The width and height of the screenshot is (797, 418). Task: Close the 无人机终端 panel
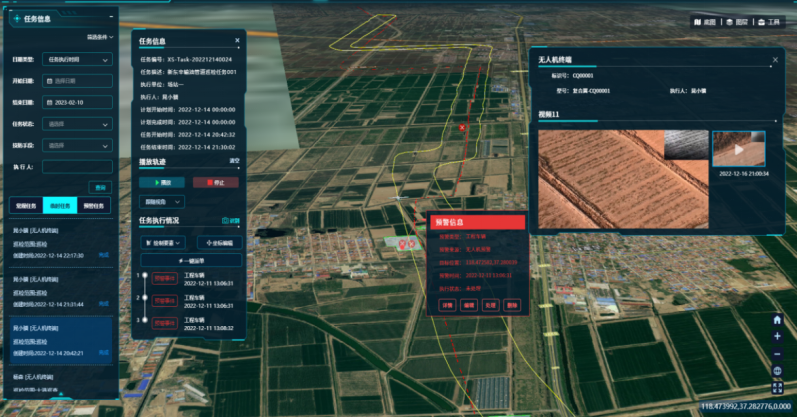tap(773, 60)
